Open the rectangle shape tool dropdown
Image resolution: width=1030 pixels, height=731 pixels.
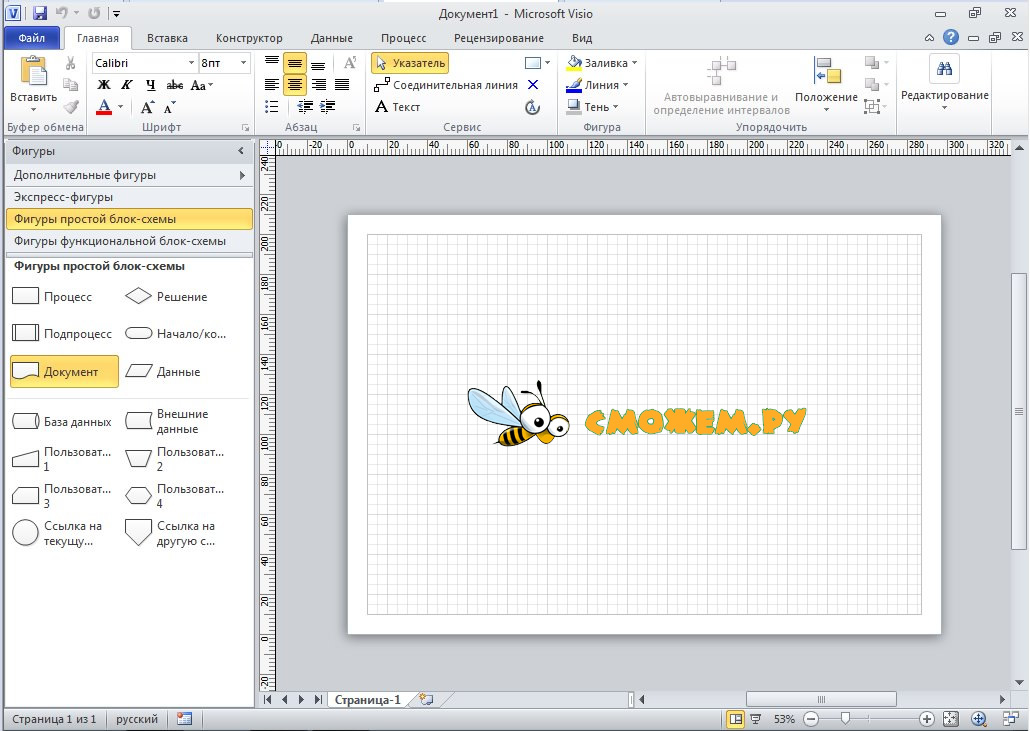pos(547,63)
